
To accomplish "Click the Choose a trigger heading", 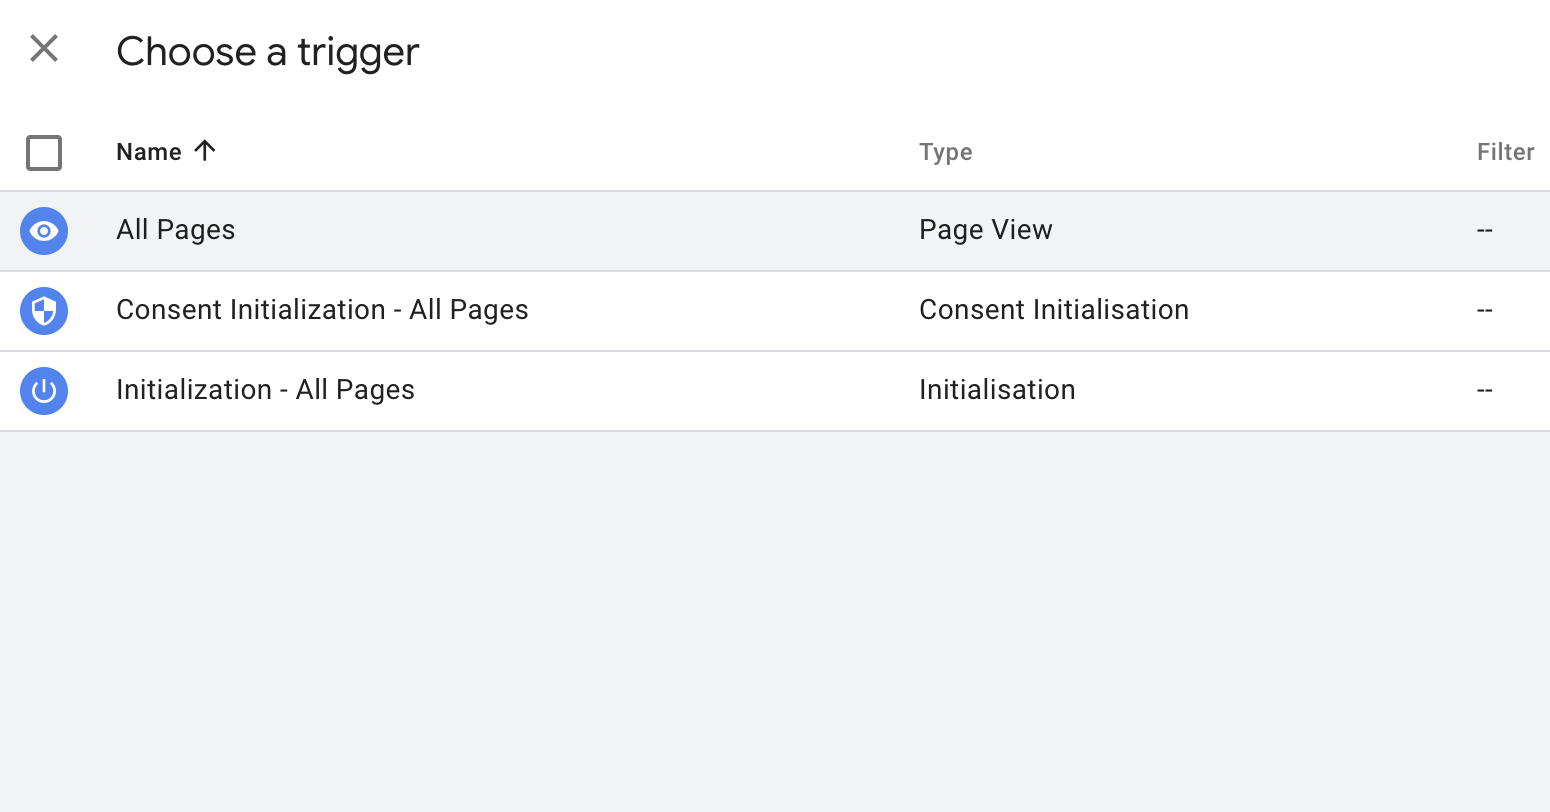I will [x=268, y=51].
